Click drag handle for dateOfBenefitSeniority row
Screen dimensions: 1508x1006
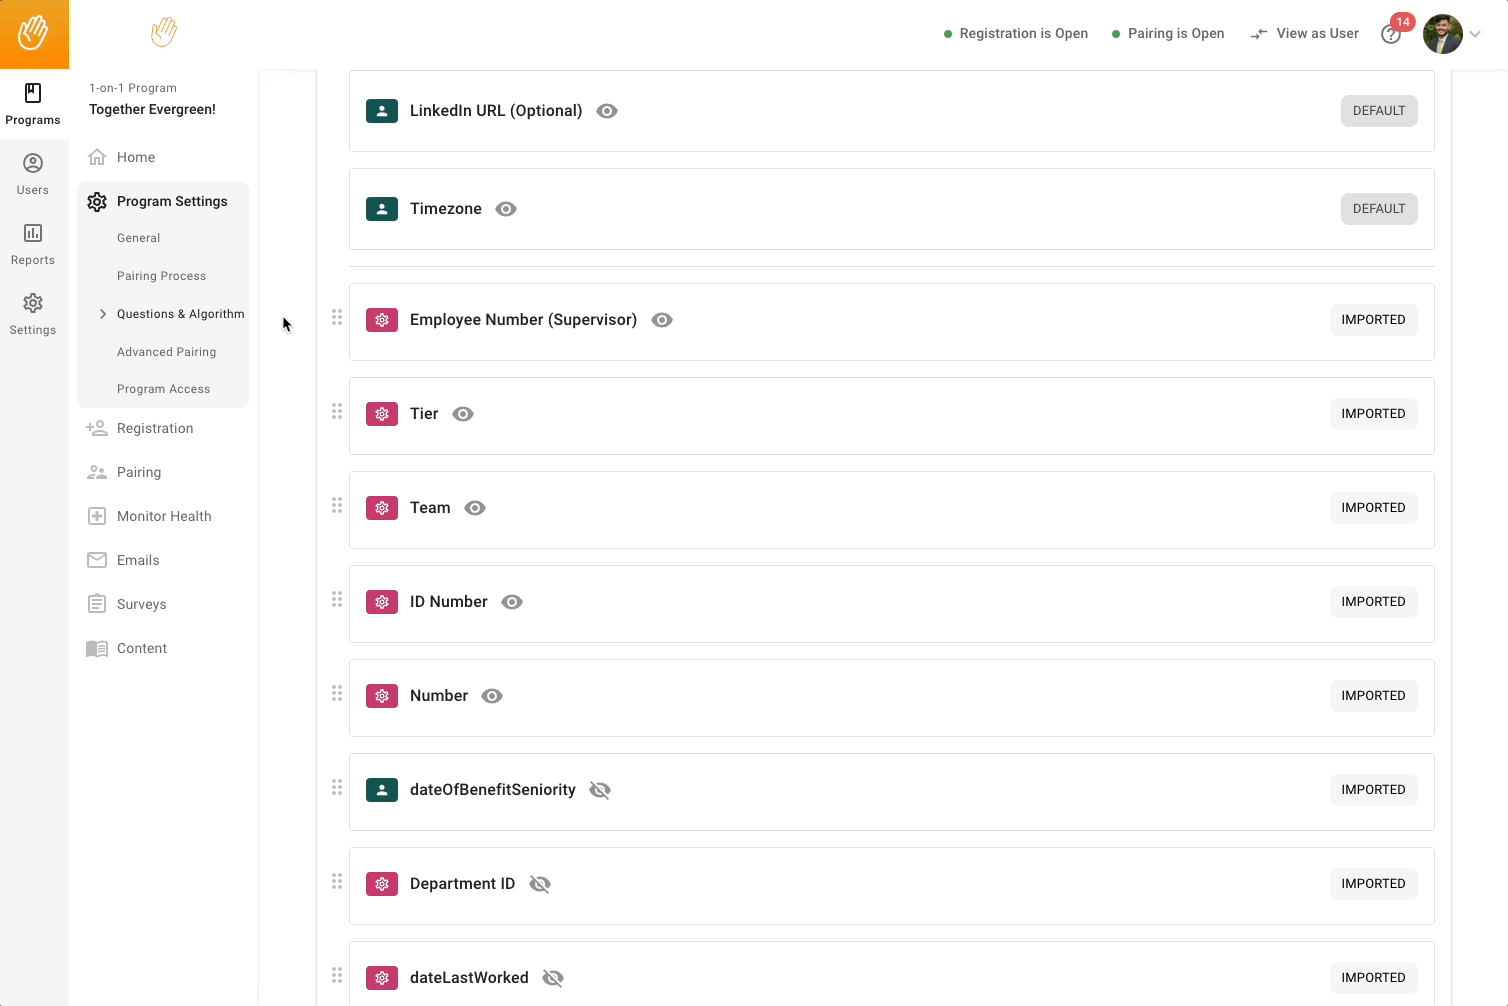tap(337, 787)
